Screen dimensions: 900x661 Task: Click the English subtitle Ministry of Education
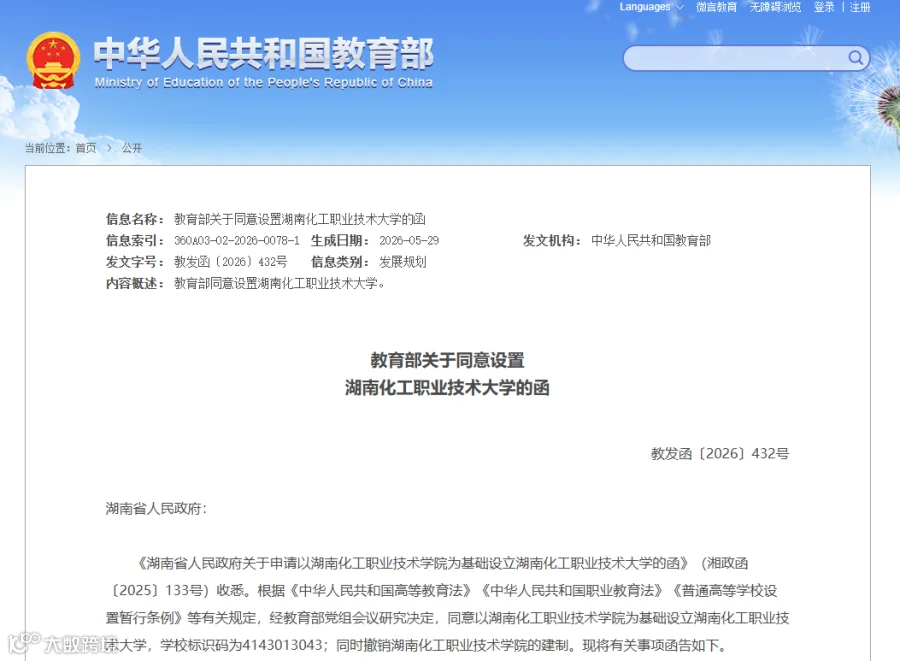pos(263,83)
